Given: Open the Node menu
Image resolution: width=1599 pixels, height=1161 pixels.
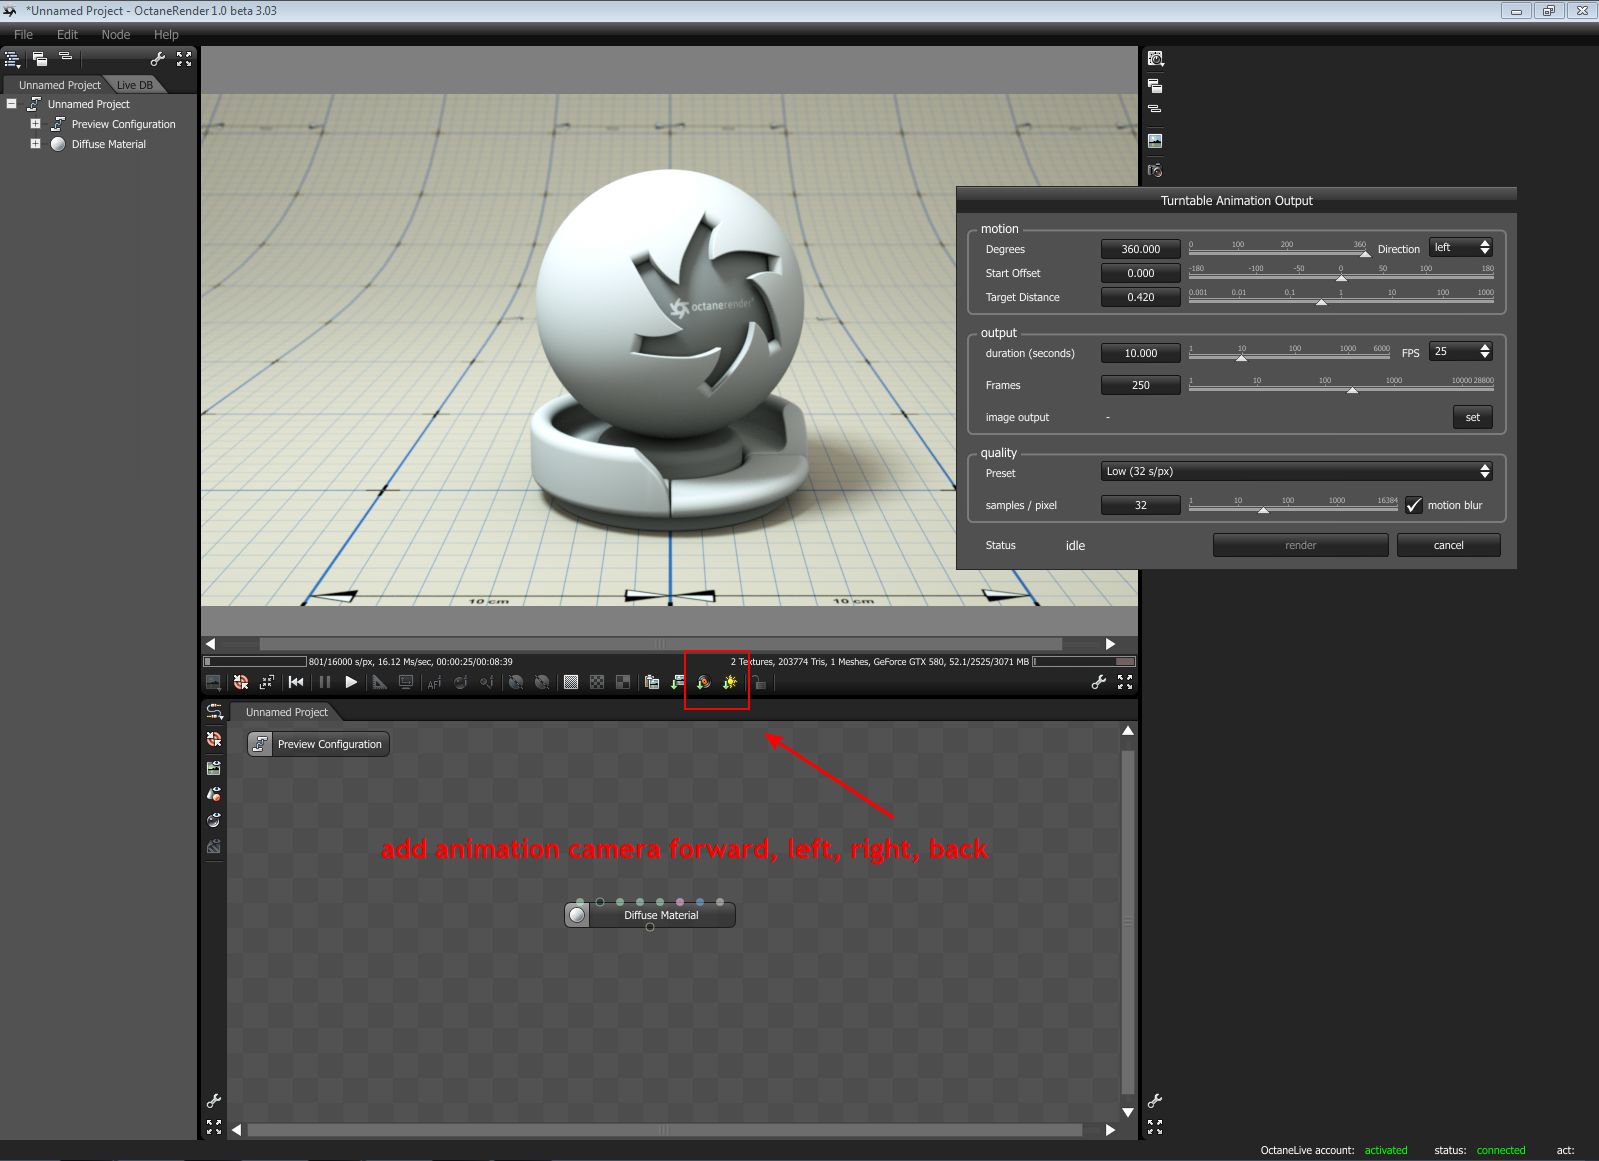Looking at the screenshot, I should (x=116, y=34).
